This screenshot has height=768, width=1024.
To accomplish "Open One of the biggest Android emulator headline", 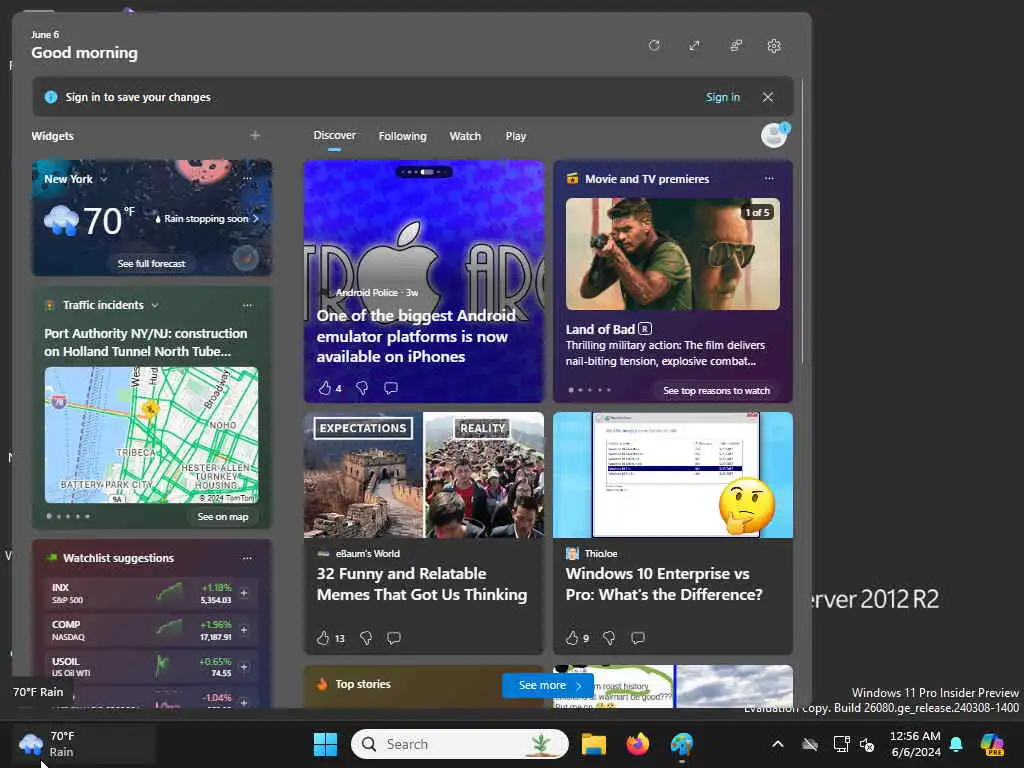I will pos(416,336).
